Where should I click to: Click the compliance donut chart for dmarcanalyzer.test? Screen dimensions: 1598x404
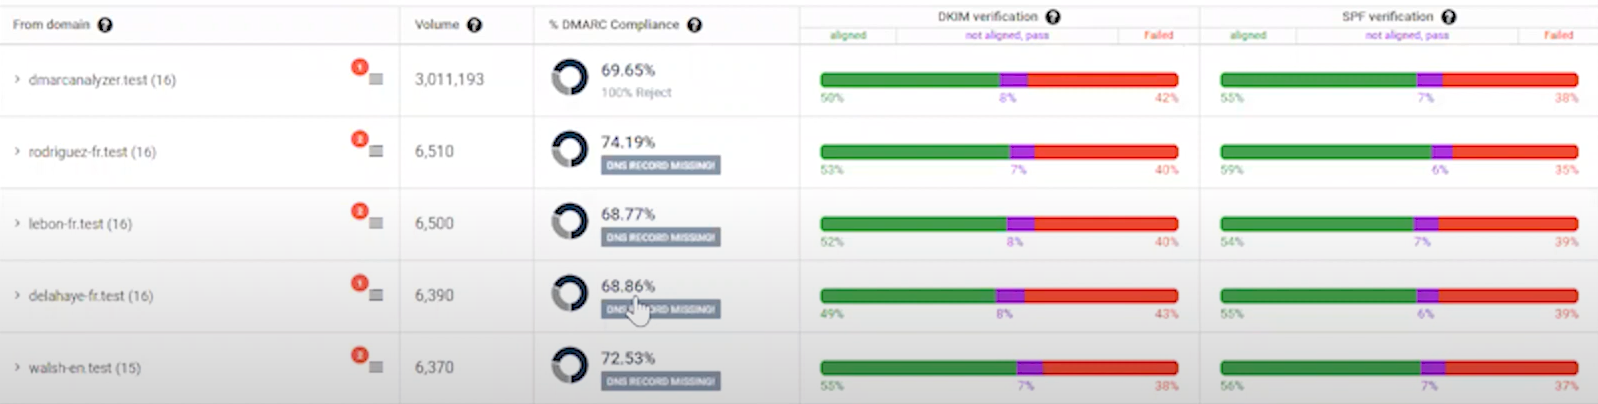pyautogui.click(x=570, y=78)
